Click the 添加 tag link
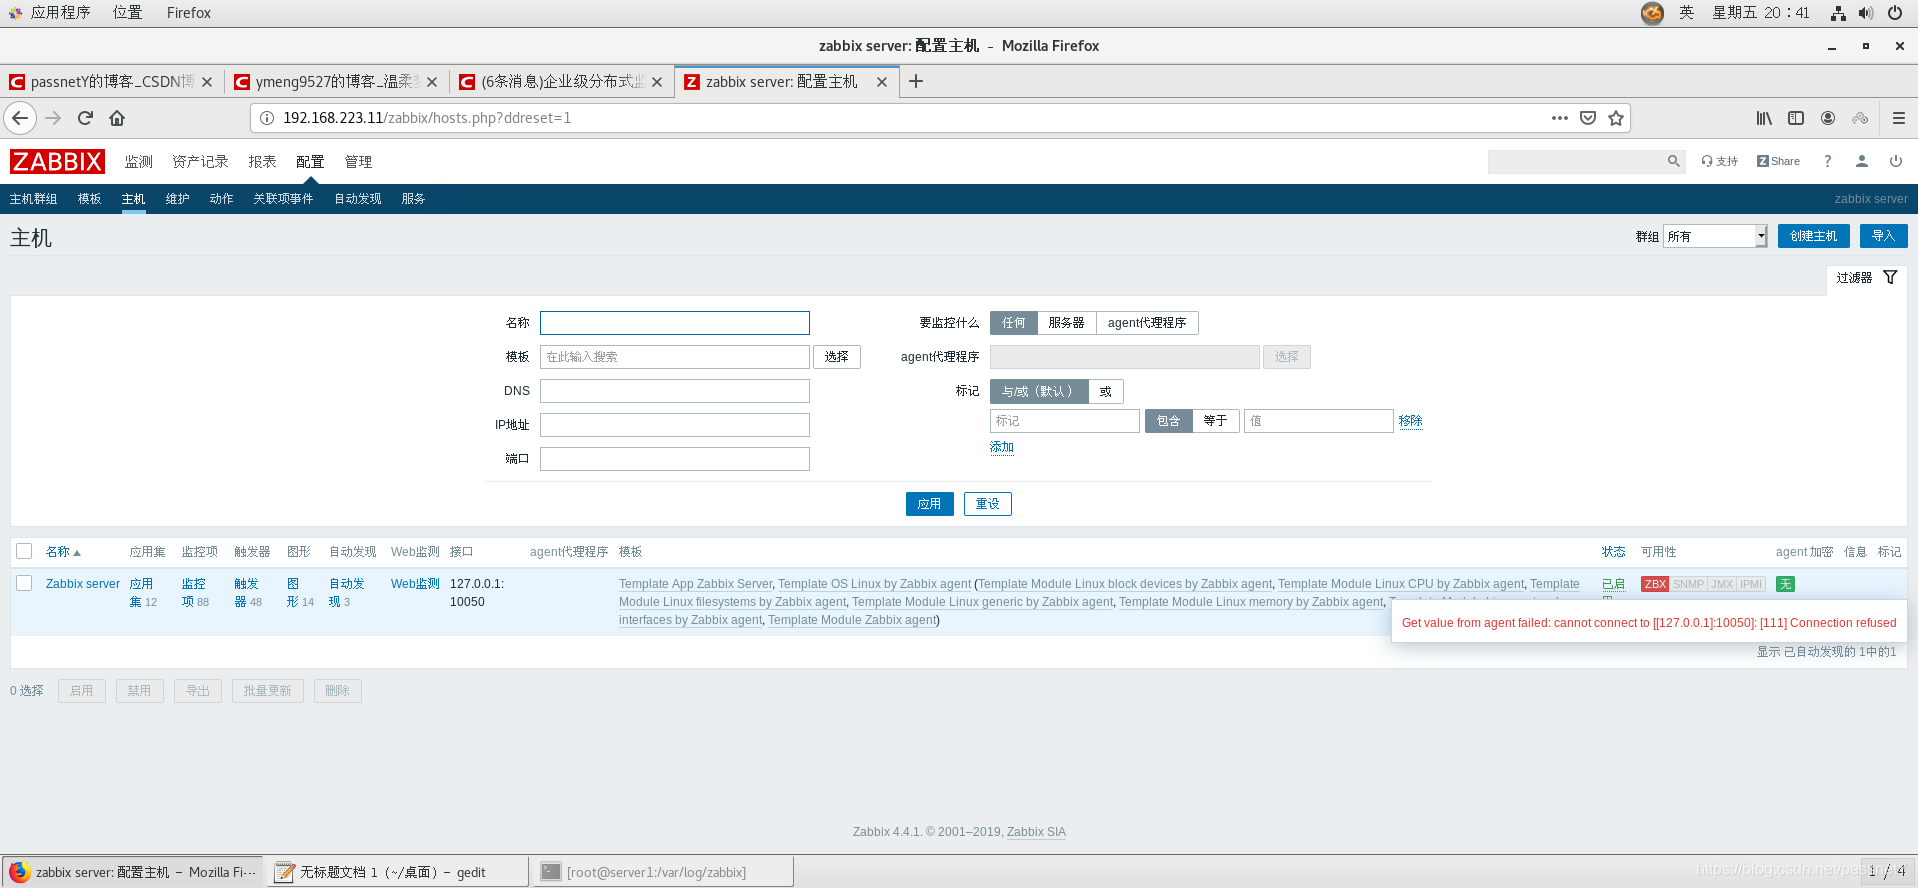 pos(1002,447)
